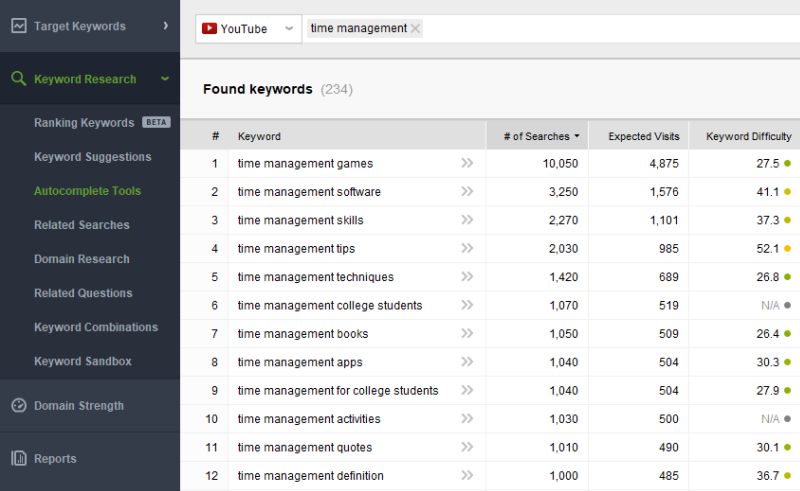The image size is (800, 491).
Task: Sort by # of Searches column
Action: tap(537, 136)
